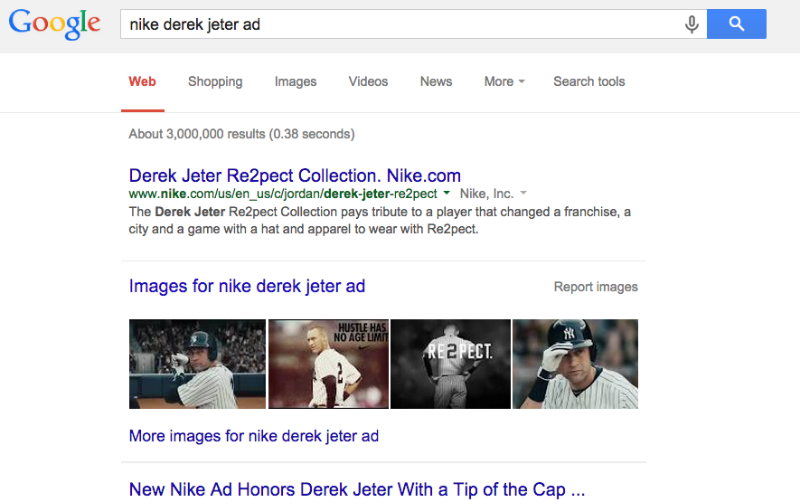Image resolution: width=800 pixels, height=500 pixels.
Task: Open 'New Nike Ad Honors Derek Jeter' result
Action: pos(357,489)
